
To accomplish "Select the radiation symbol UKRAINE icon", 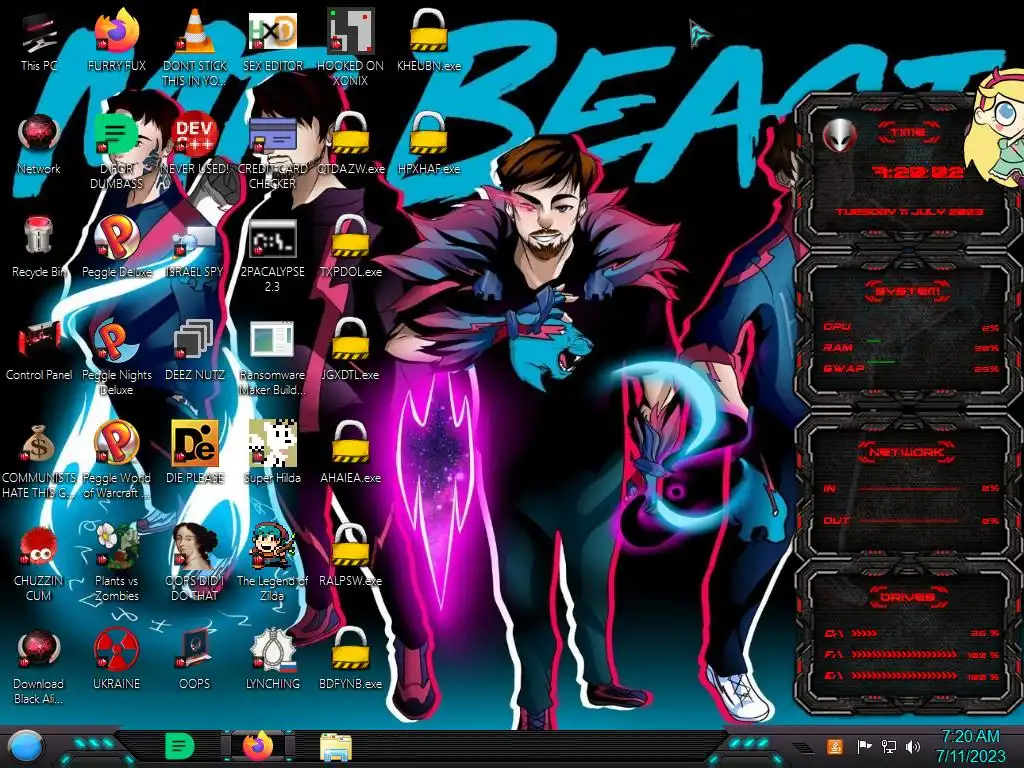I will tap(116, 660).
